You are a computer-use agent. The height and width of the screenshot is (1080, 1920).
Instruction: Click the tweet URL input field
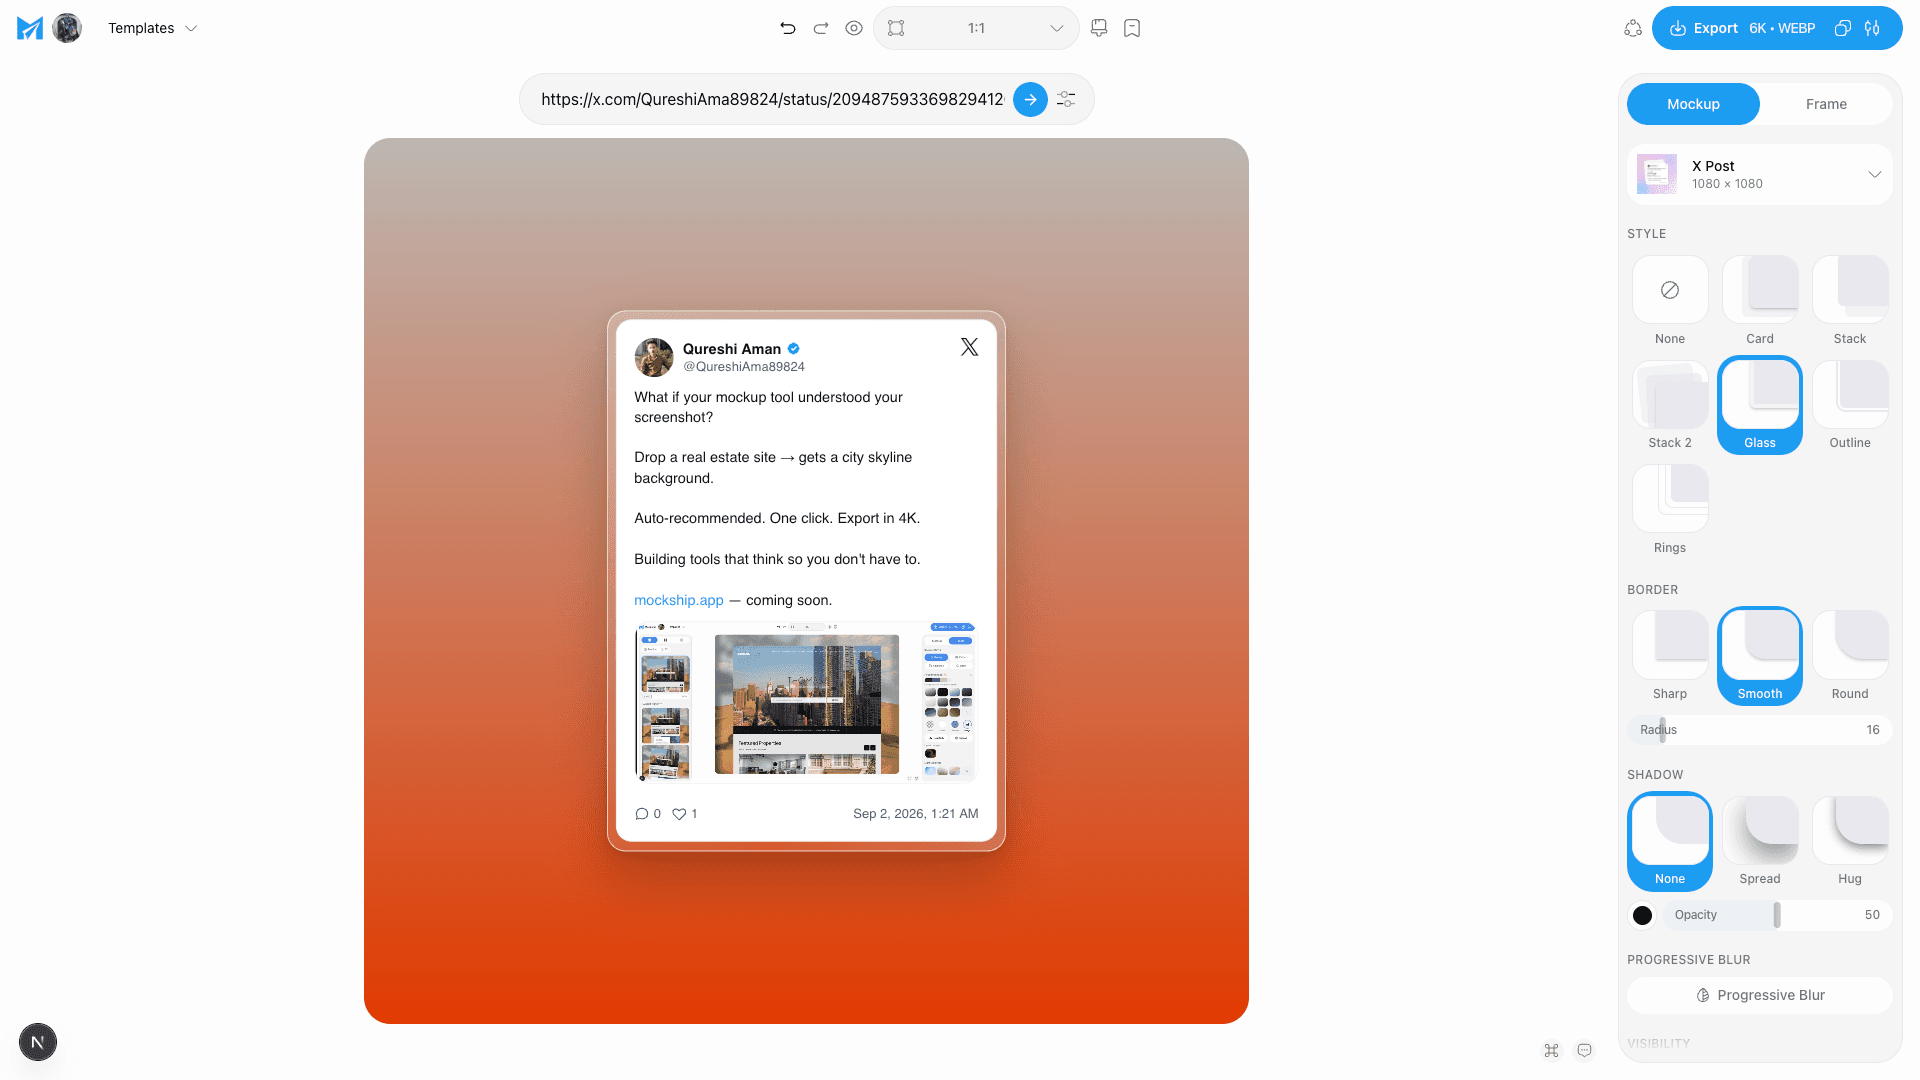pyautogui.click(x=772, y=99)
